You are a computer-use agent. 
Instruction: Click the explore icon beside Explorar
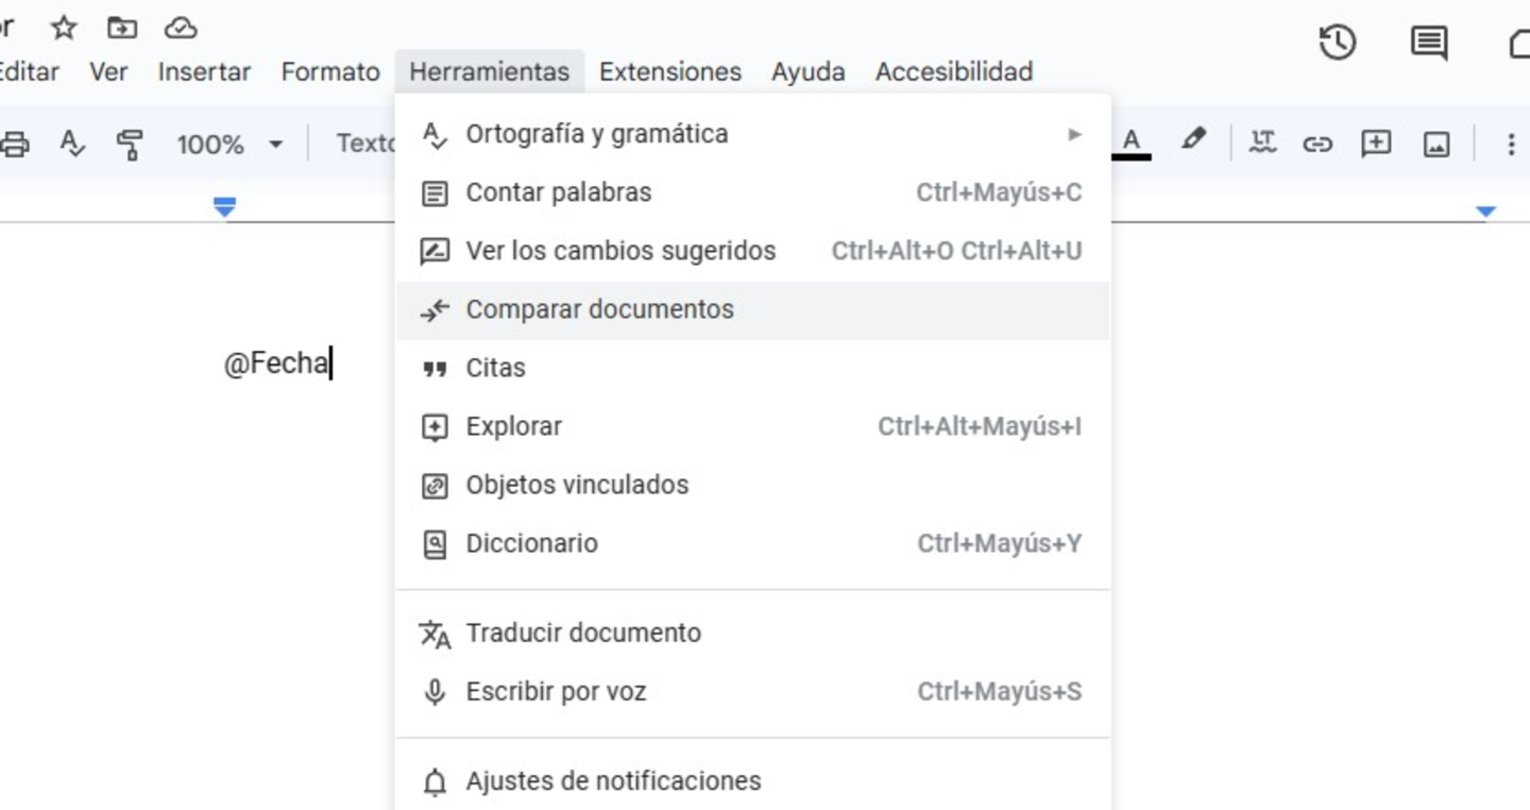coord(434,428)
